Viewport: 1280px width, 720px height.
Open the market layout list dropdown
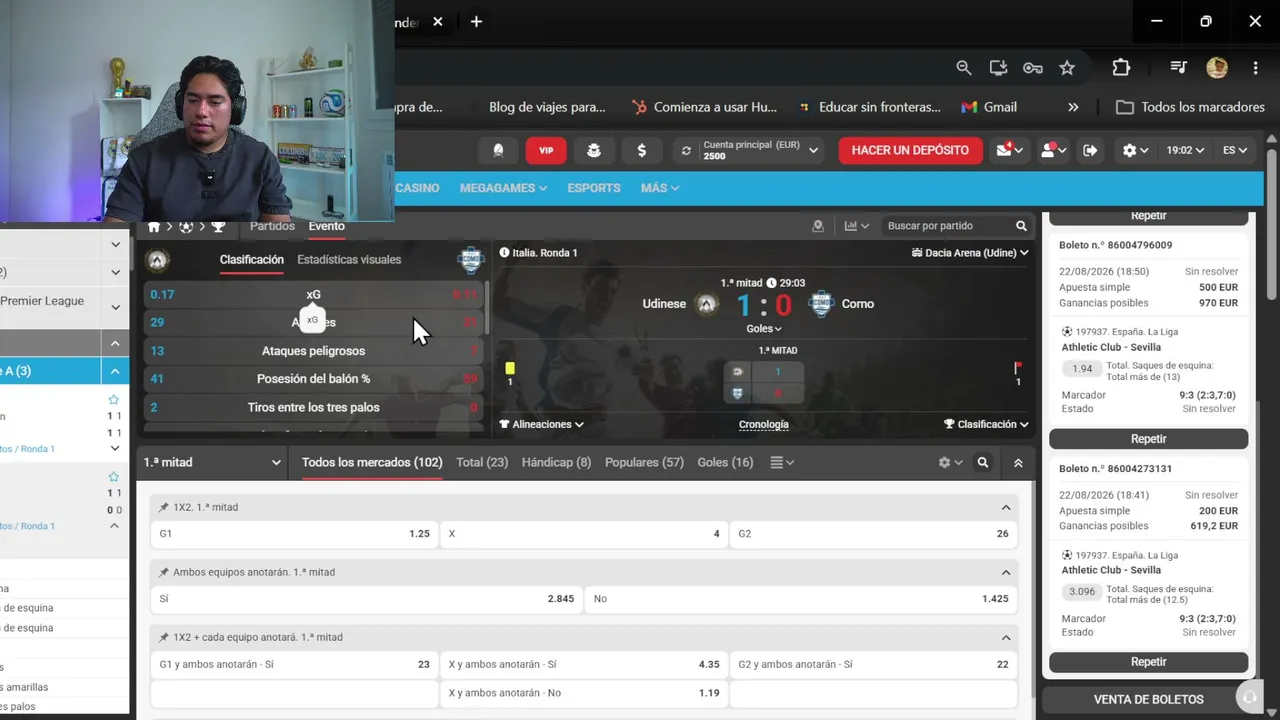pyautogui.click(x=782, y=463)
